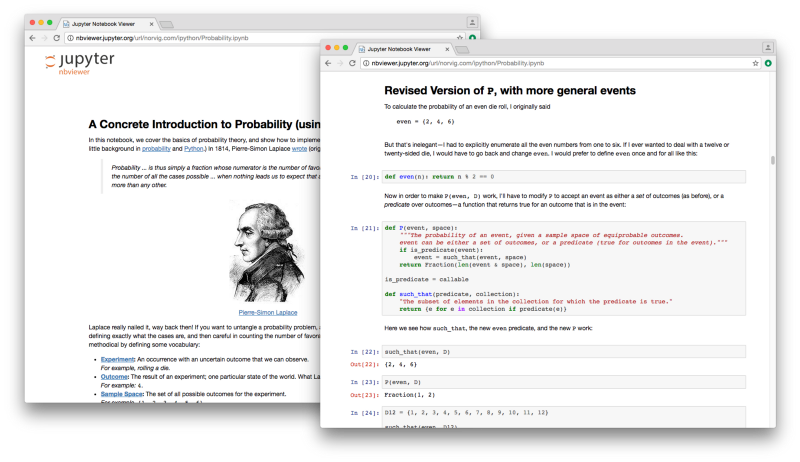Click the 'even = {2, 4, 6}' snippet
Viewport: 800px width, 462px height.
pyautogui.click(x=425, y=122)
